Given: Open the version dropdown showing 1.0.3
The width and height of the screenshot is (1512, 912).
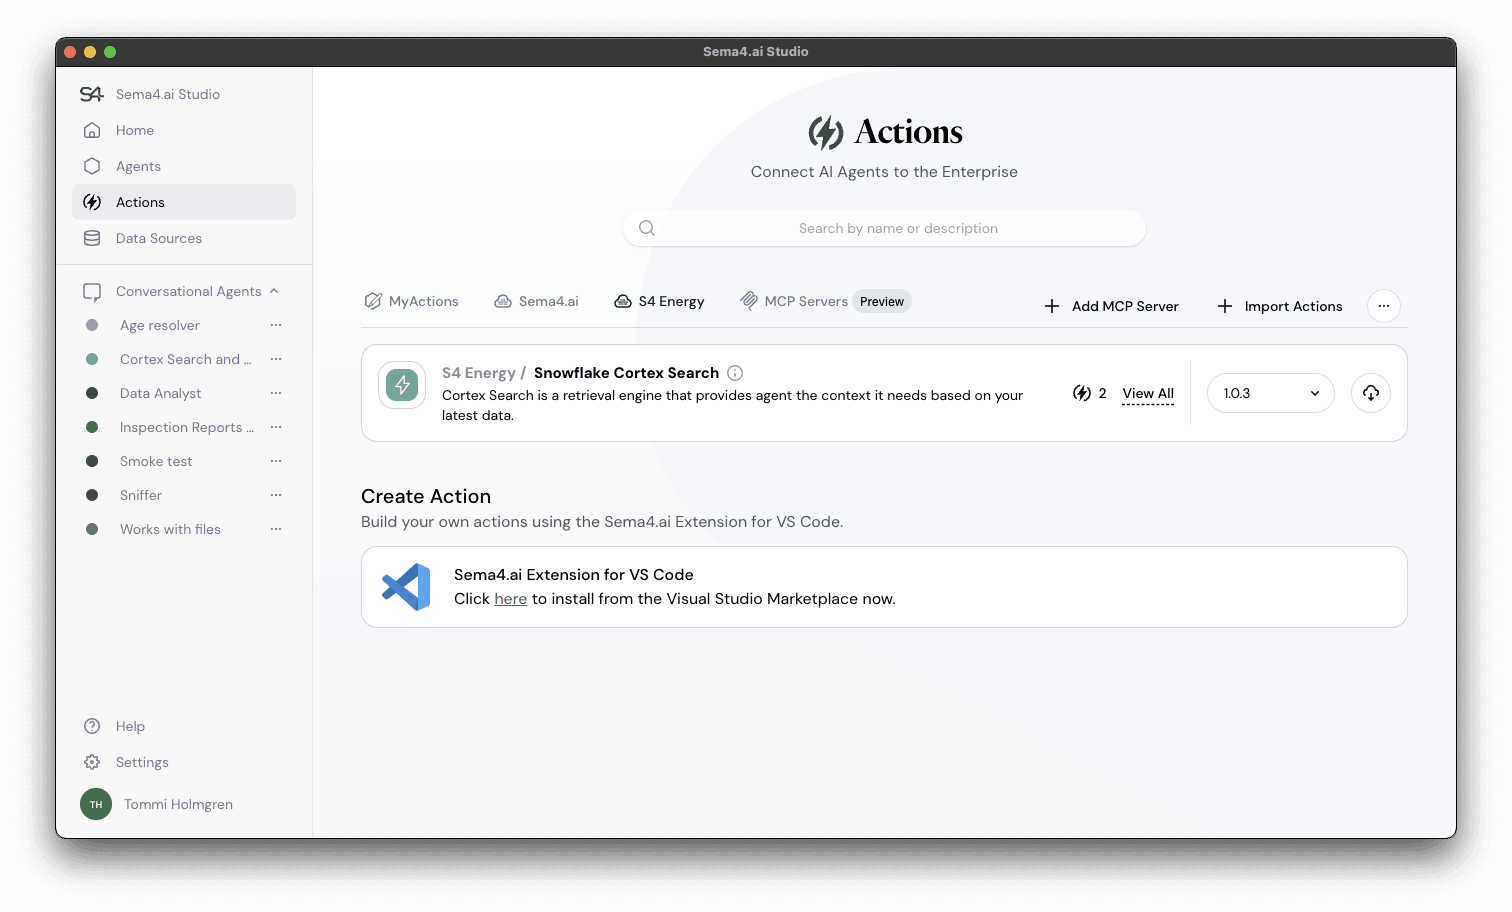Looking at the screenshot, I should [x=1270, y=393].
